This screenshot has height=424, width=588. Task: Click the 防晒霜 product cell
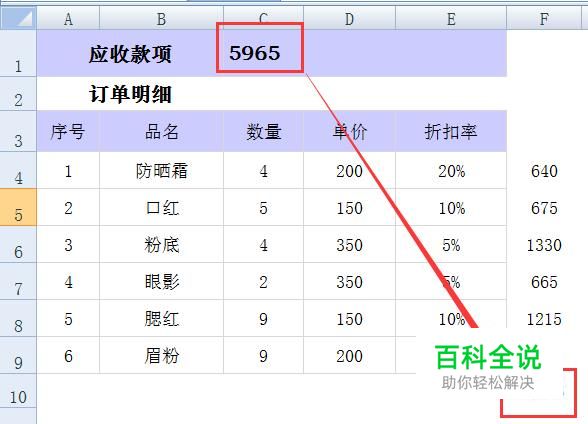(161, 170)
